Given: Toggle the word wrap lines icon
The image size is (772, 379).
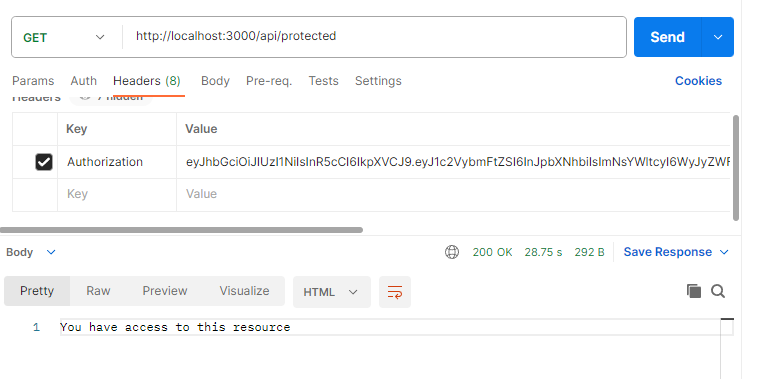Looking at the screenshot, I should (x=395, y=292).
